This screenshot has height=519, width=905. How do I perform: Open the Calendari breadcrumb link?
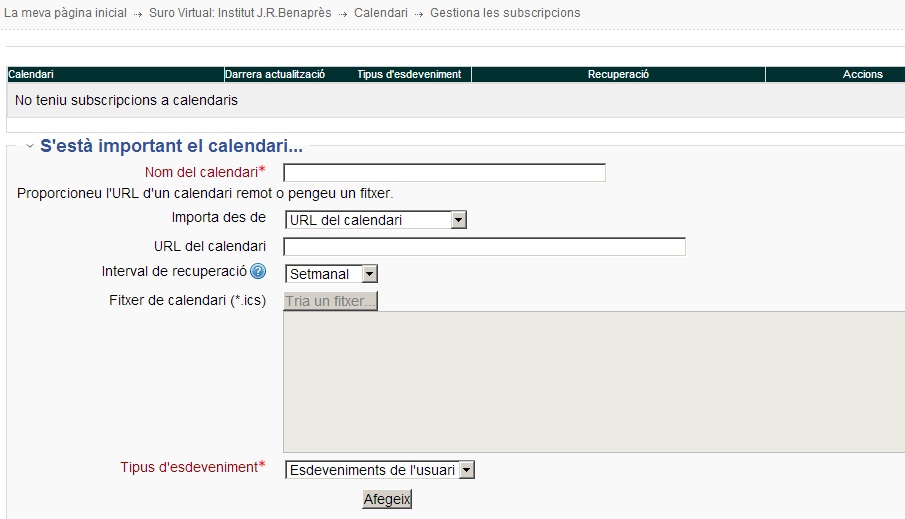[x=381, y=13]
